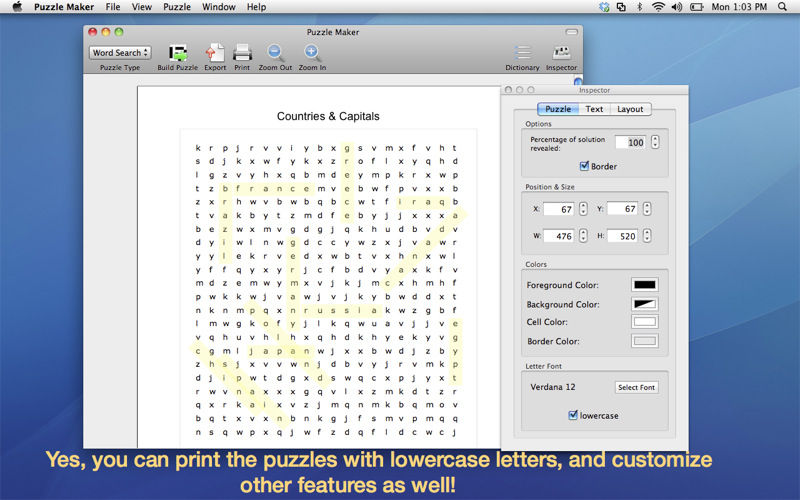Open the Help menu
The image size is (800, 500).
(256, 7)
